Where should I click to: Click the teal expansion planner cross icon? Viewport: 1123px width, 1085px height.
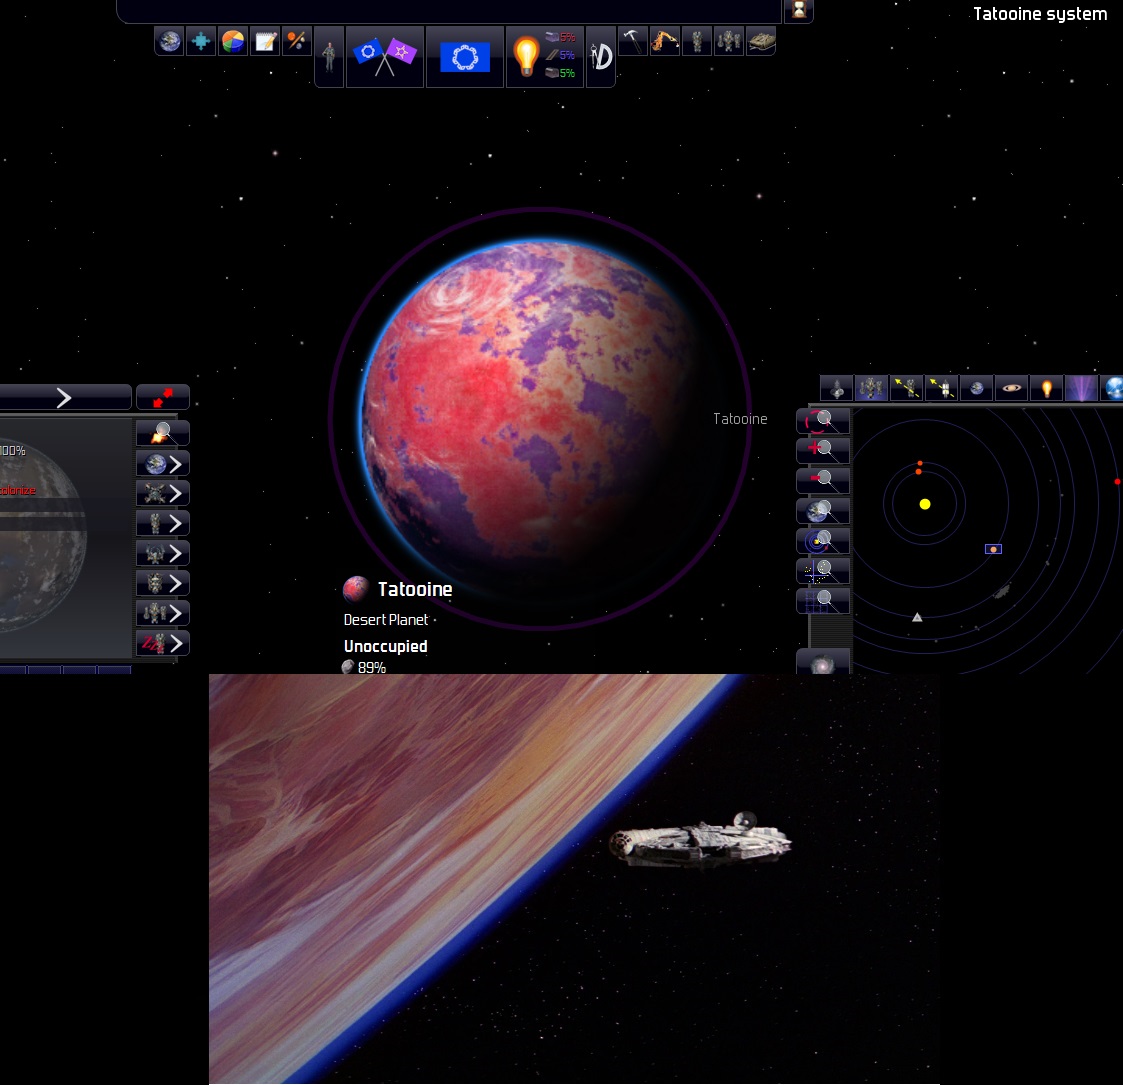point(201,42)
